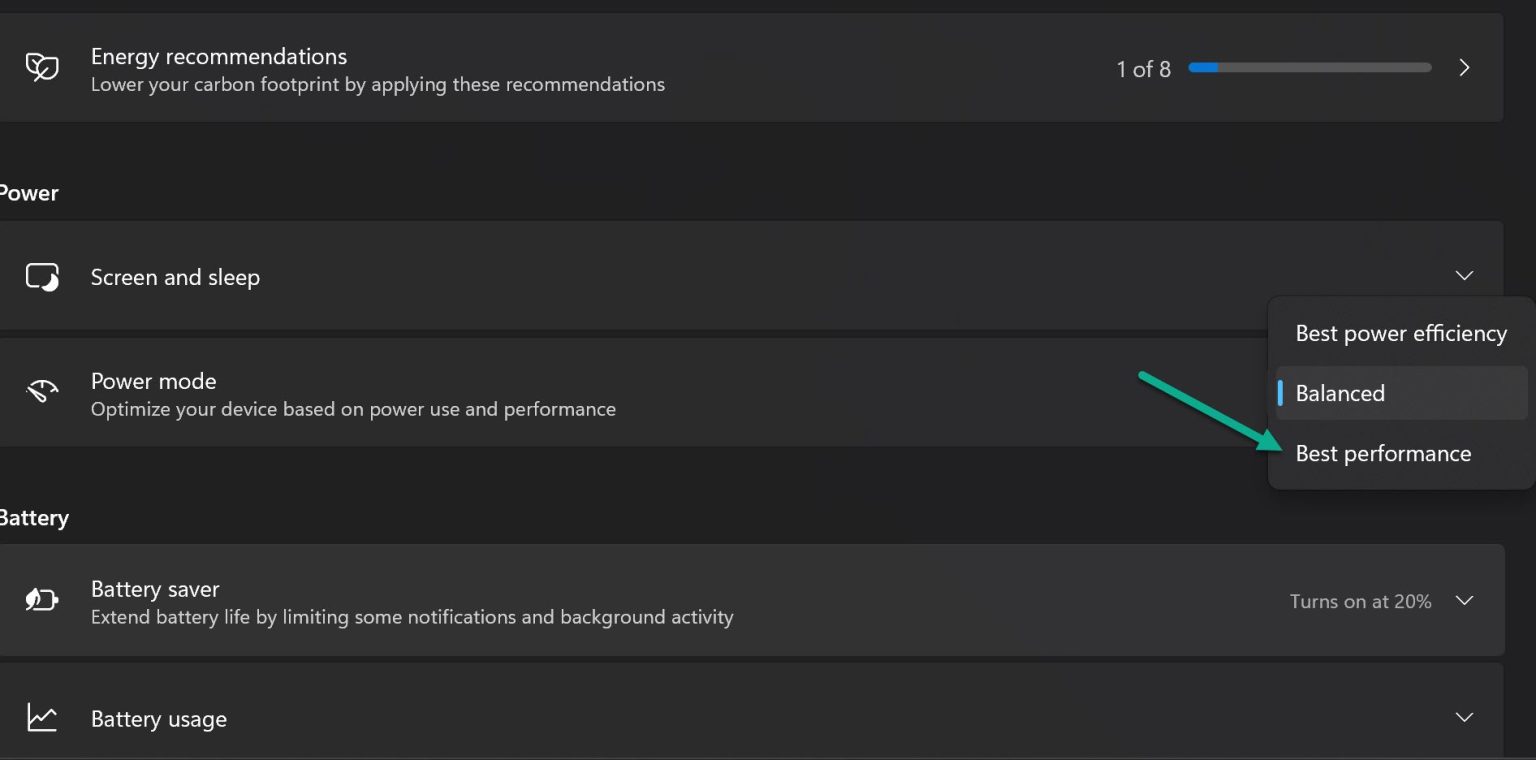Click the Battery usage chart icon

point(42,717)
